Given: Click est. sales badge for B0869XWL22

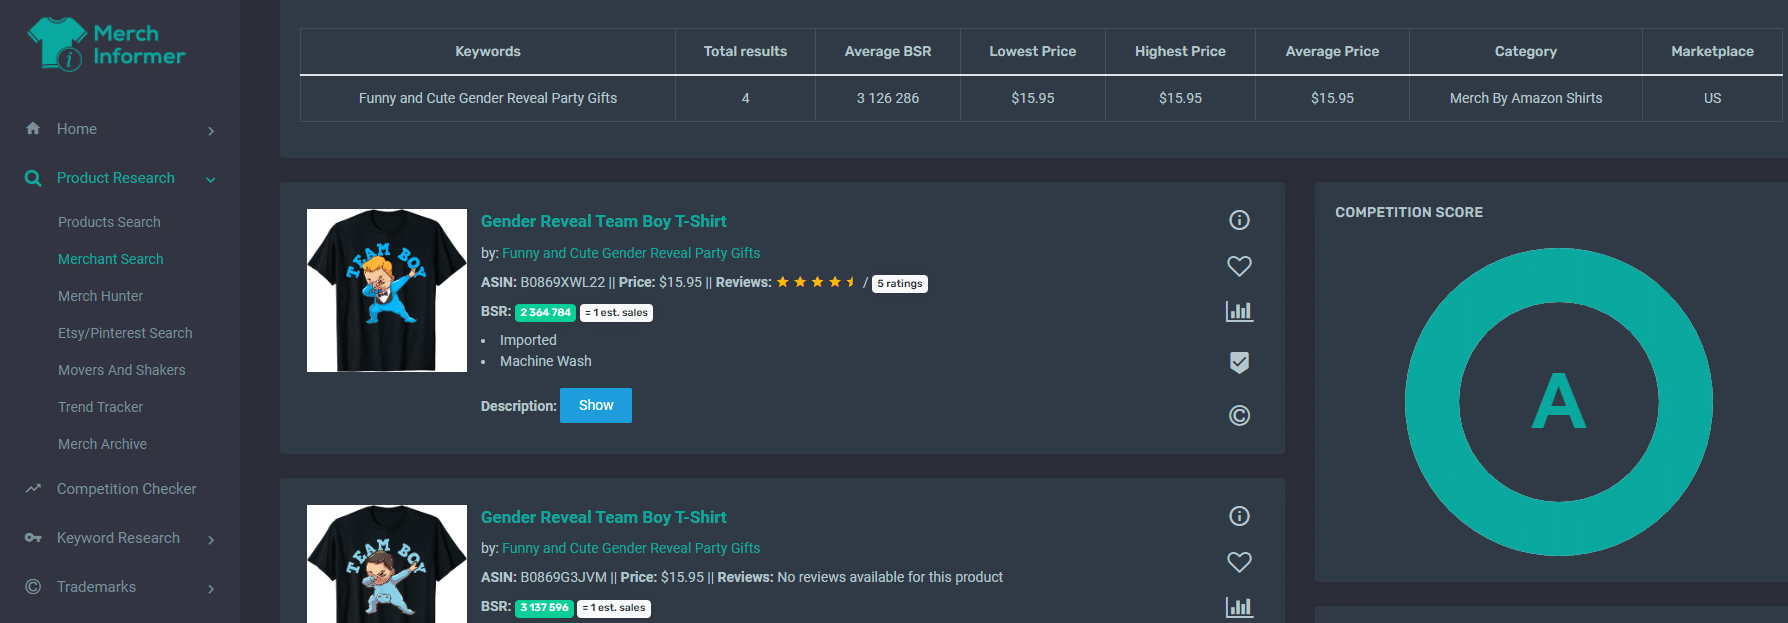Looking at the screenshot, I should [x=617, y=313].
